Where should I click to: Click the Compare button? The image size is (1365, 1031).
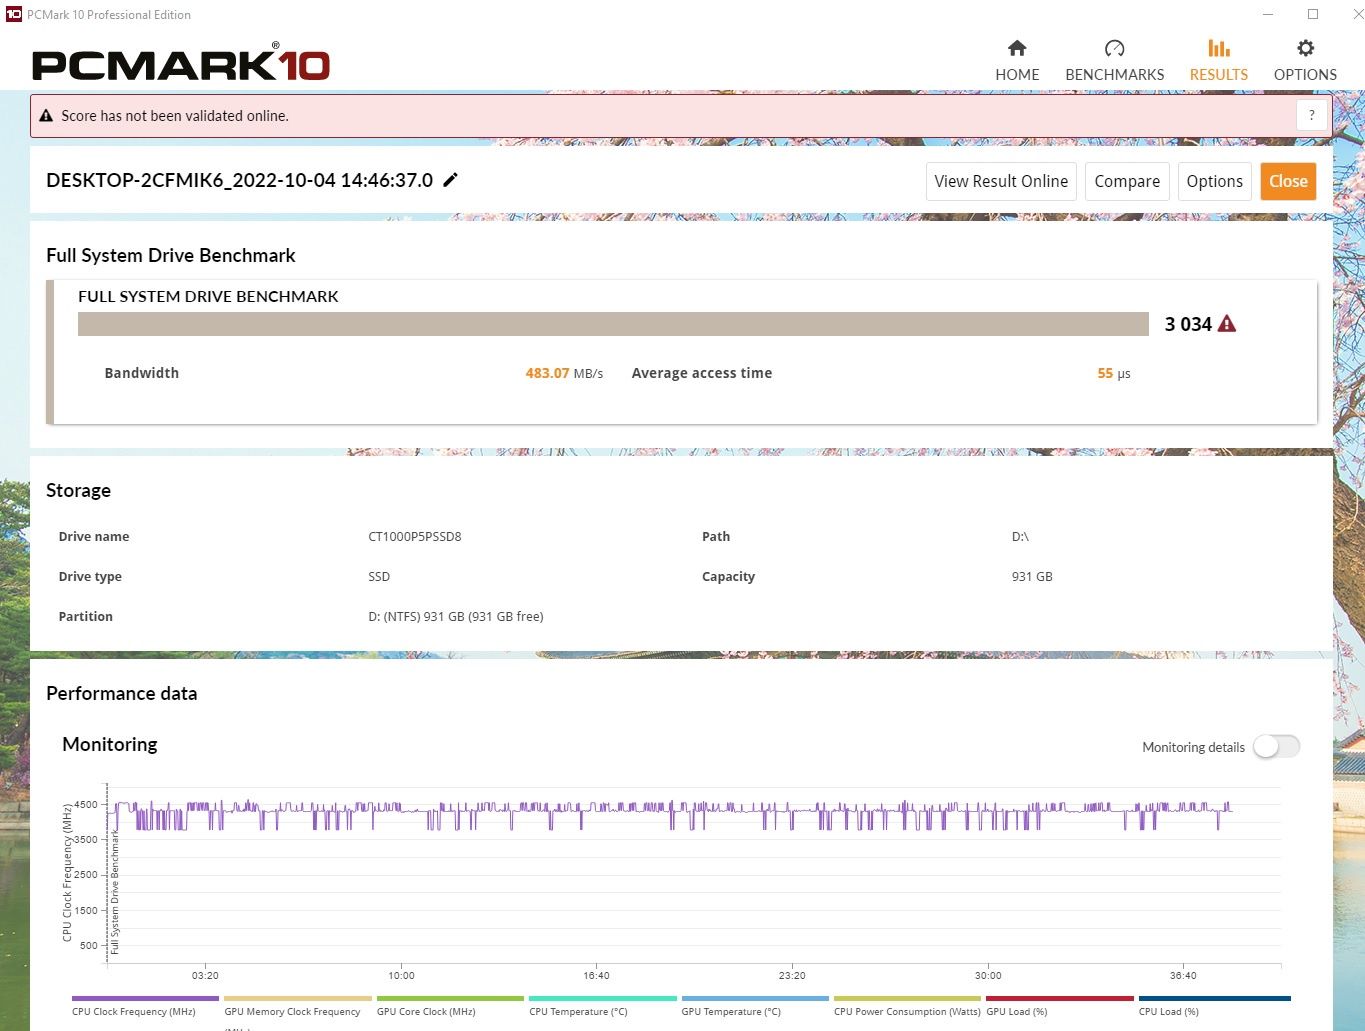1127,181
